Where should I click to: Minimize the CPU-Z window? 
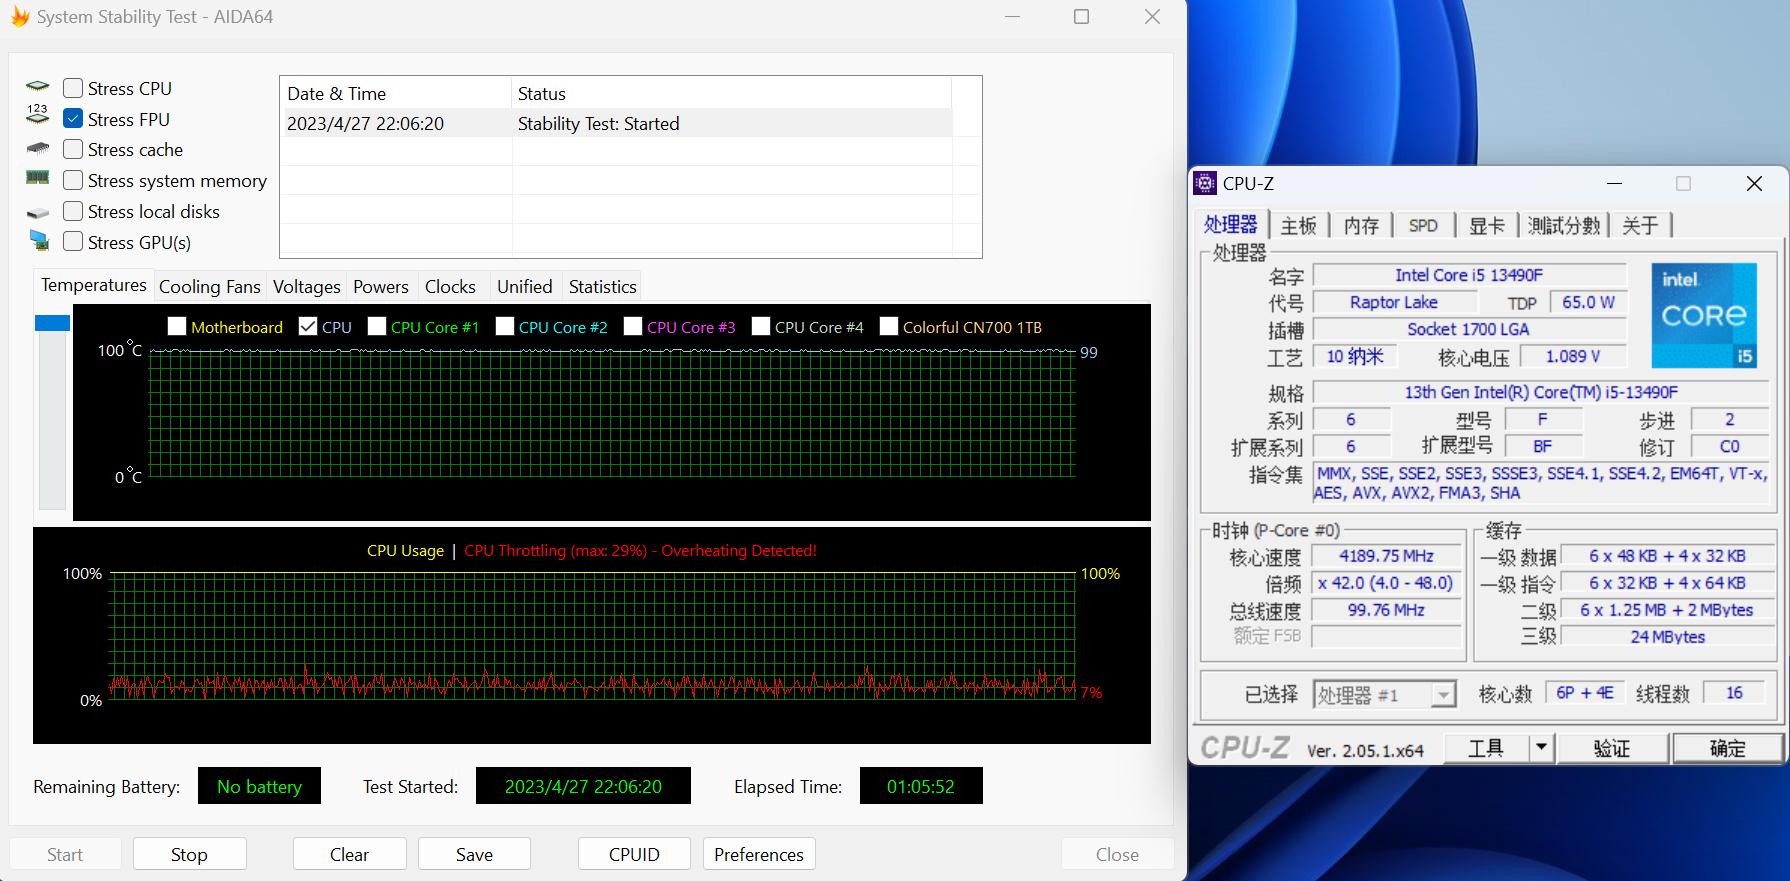pos(1614,183)
